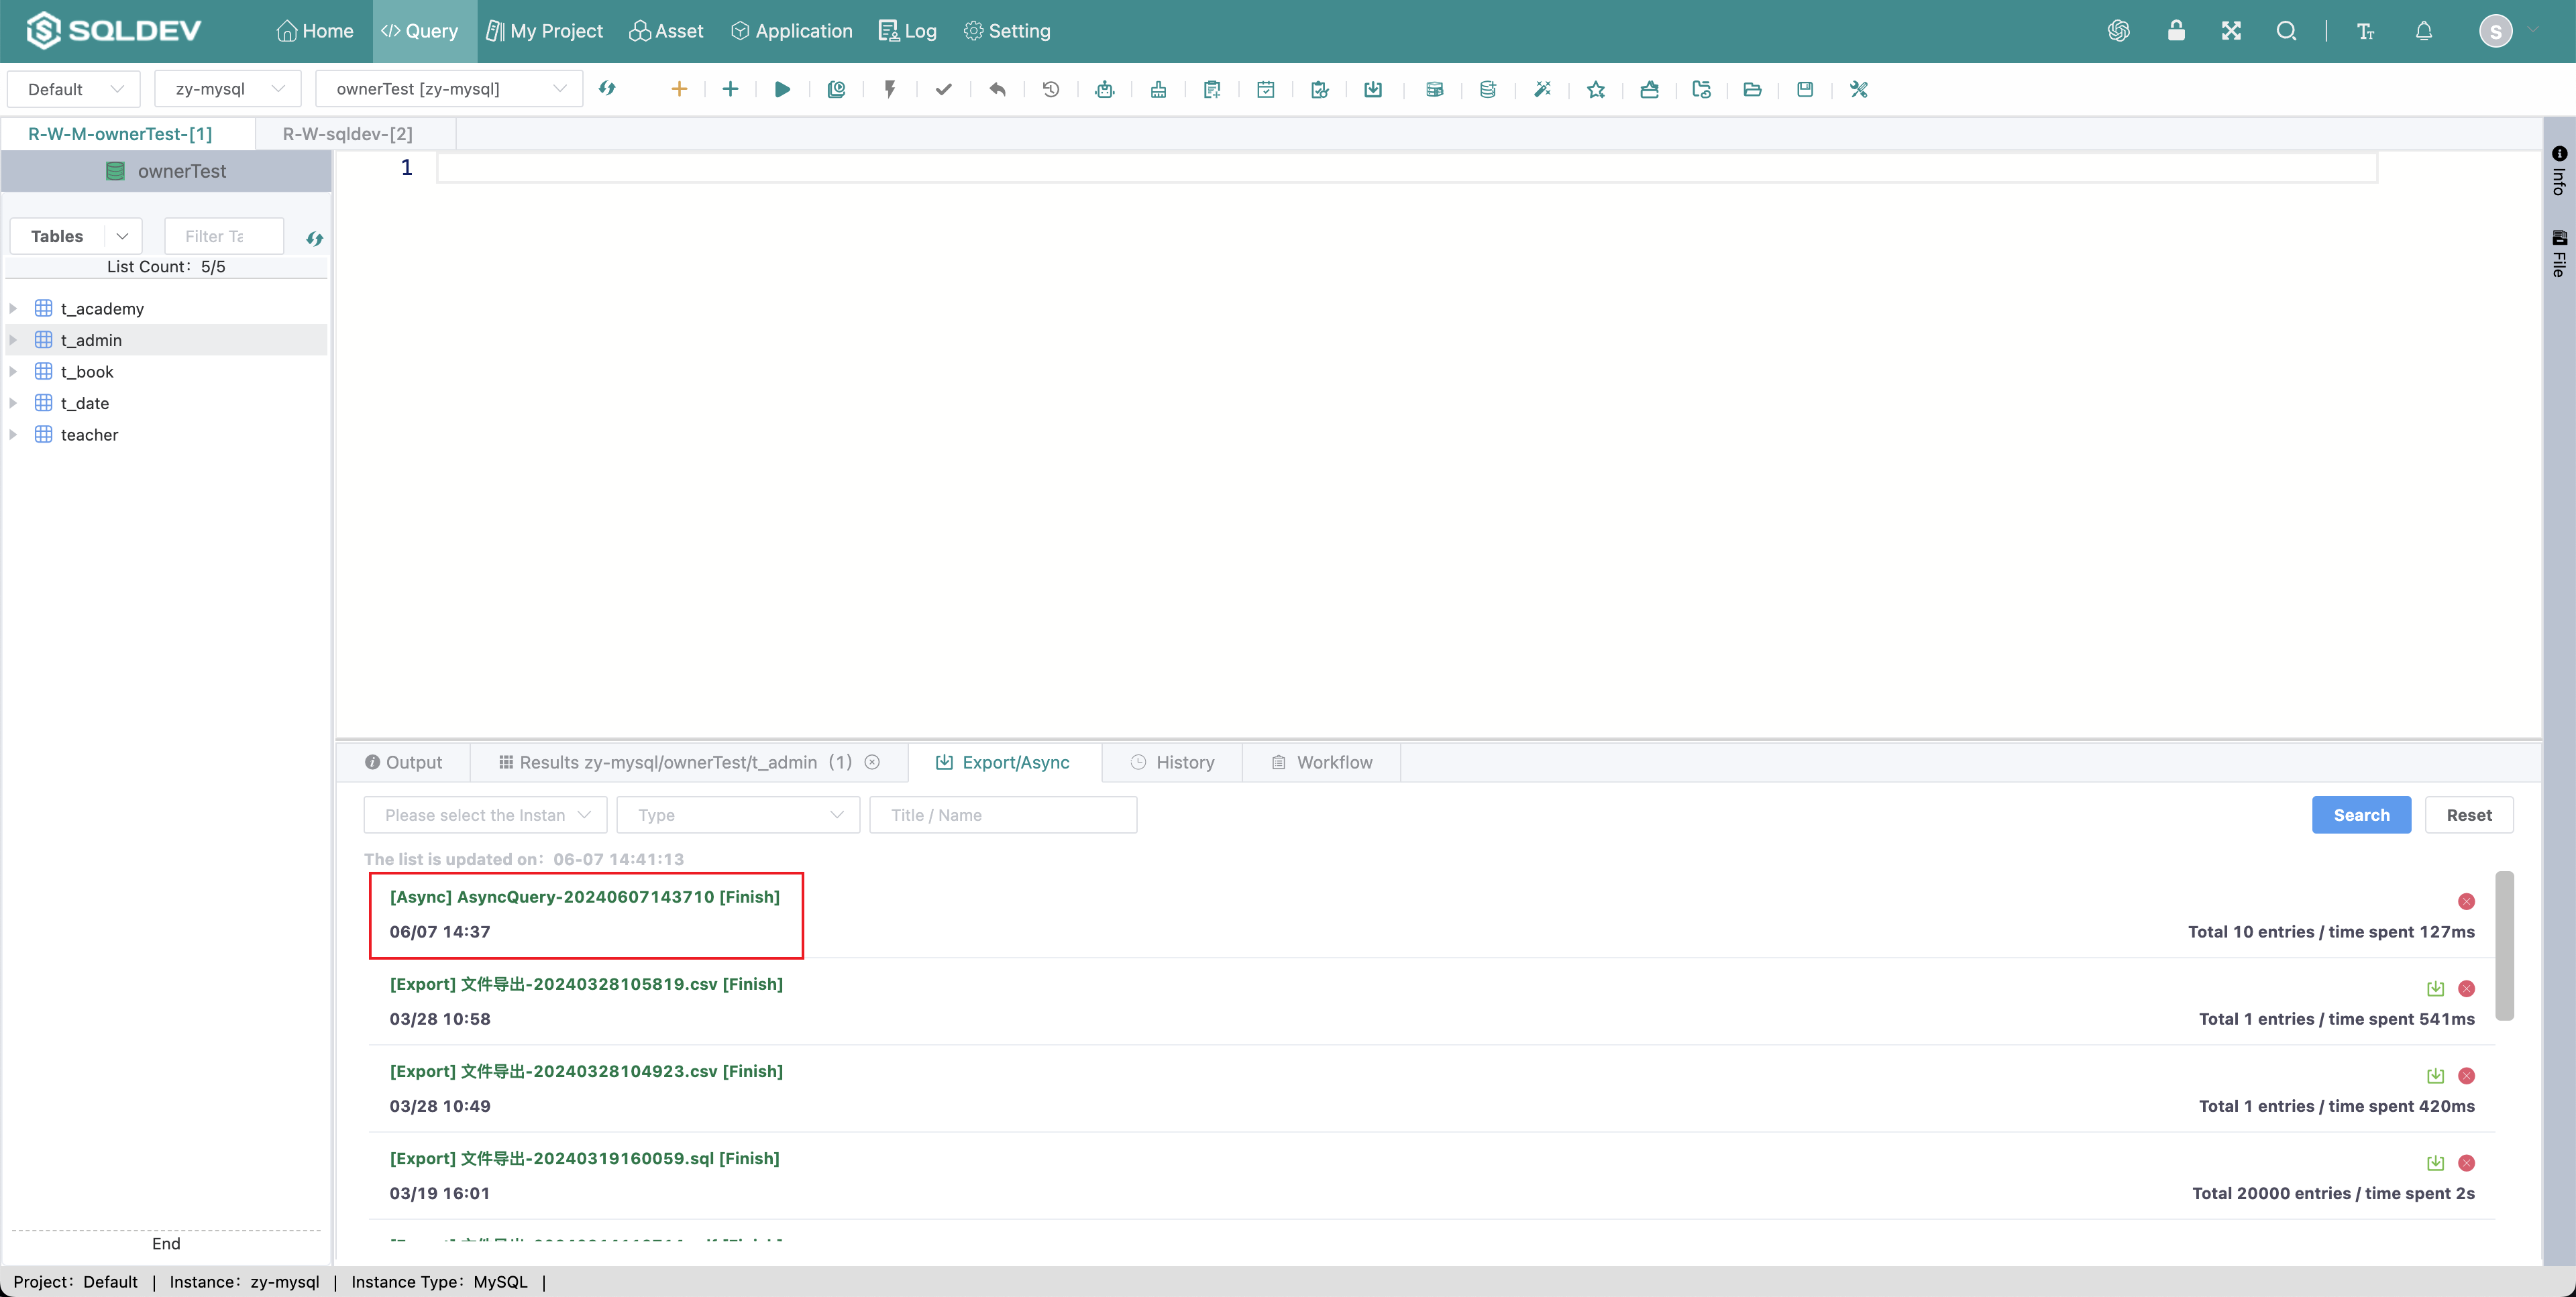
Task: Download the 文件导出-20240319160059.sql export
Action: [2435, 1162]
